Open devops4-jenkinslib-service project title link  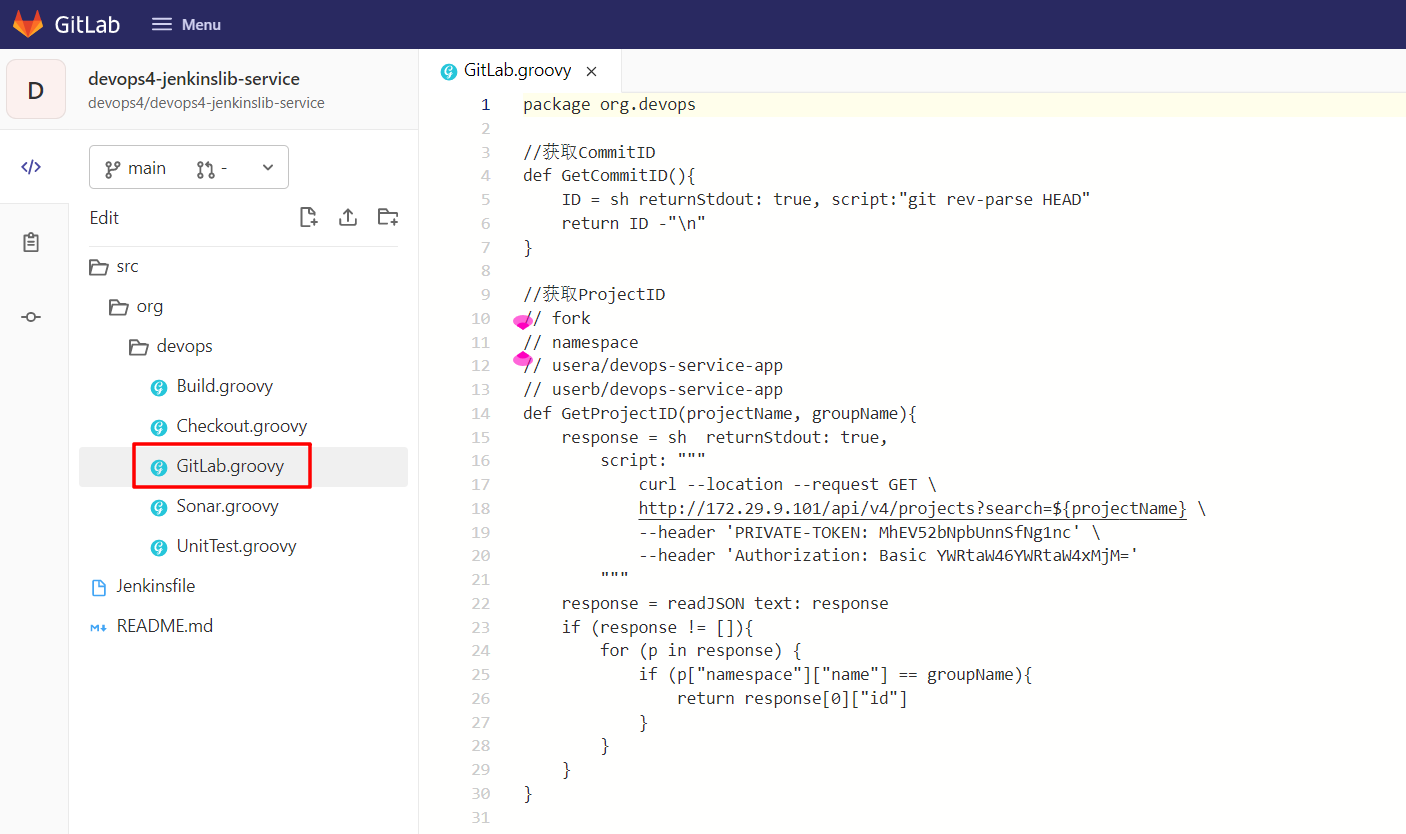pyautogui.click(x=194, y=79)
